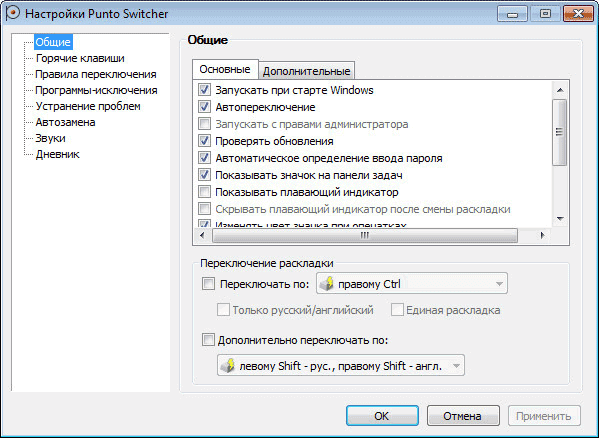Click the vertical scrollbar thumb in options list
Image resolution: width=599 pixels, height=438 pixels.
tap(560, 132)
